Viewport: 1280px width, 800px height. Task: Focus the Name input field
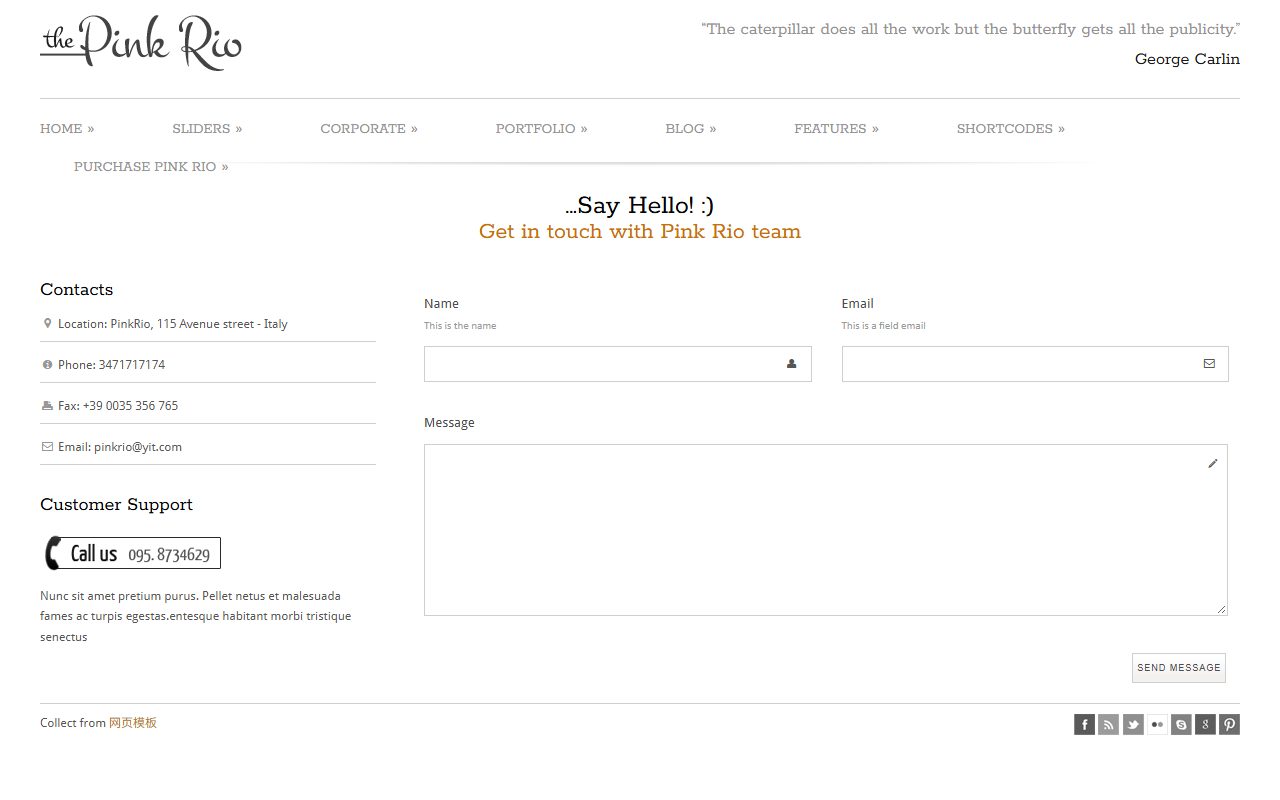[618, 364]
